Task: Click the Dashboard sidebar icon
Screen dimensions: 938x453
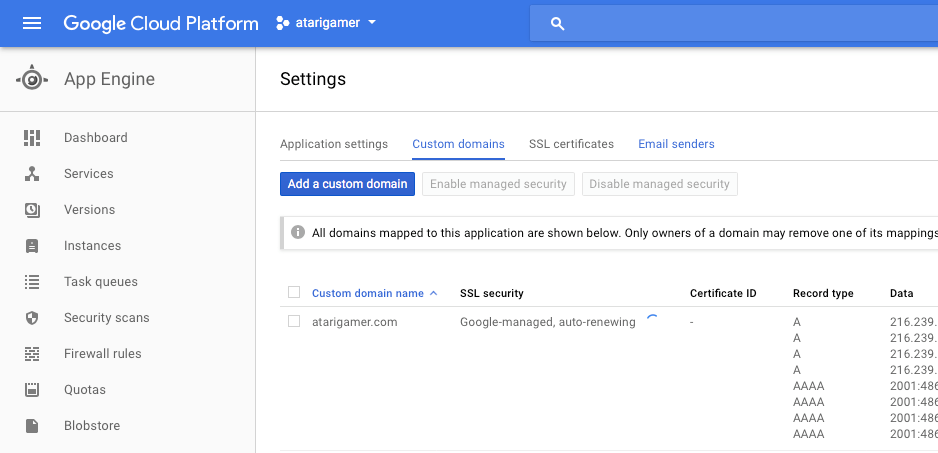Action: coord(32,138)
